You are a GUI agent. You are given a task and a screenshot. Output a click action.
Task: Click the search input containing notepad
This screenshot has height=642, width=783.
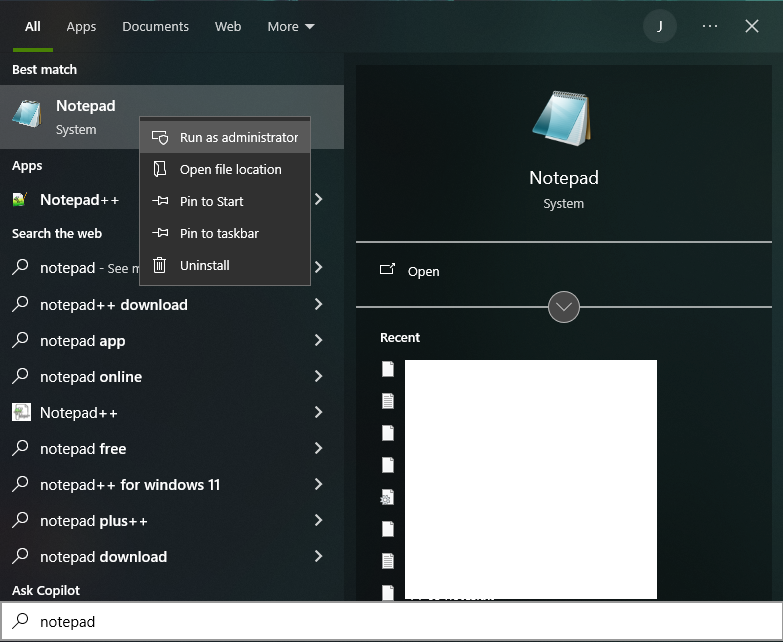(x=392, y=621)
